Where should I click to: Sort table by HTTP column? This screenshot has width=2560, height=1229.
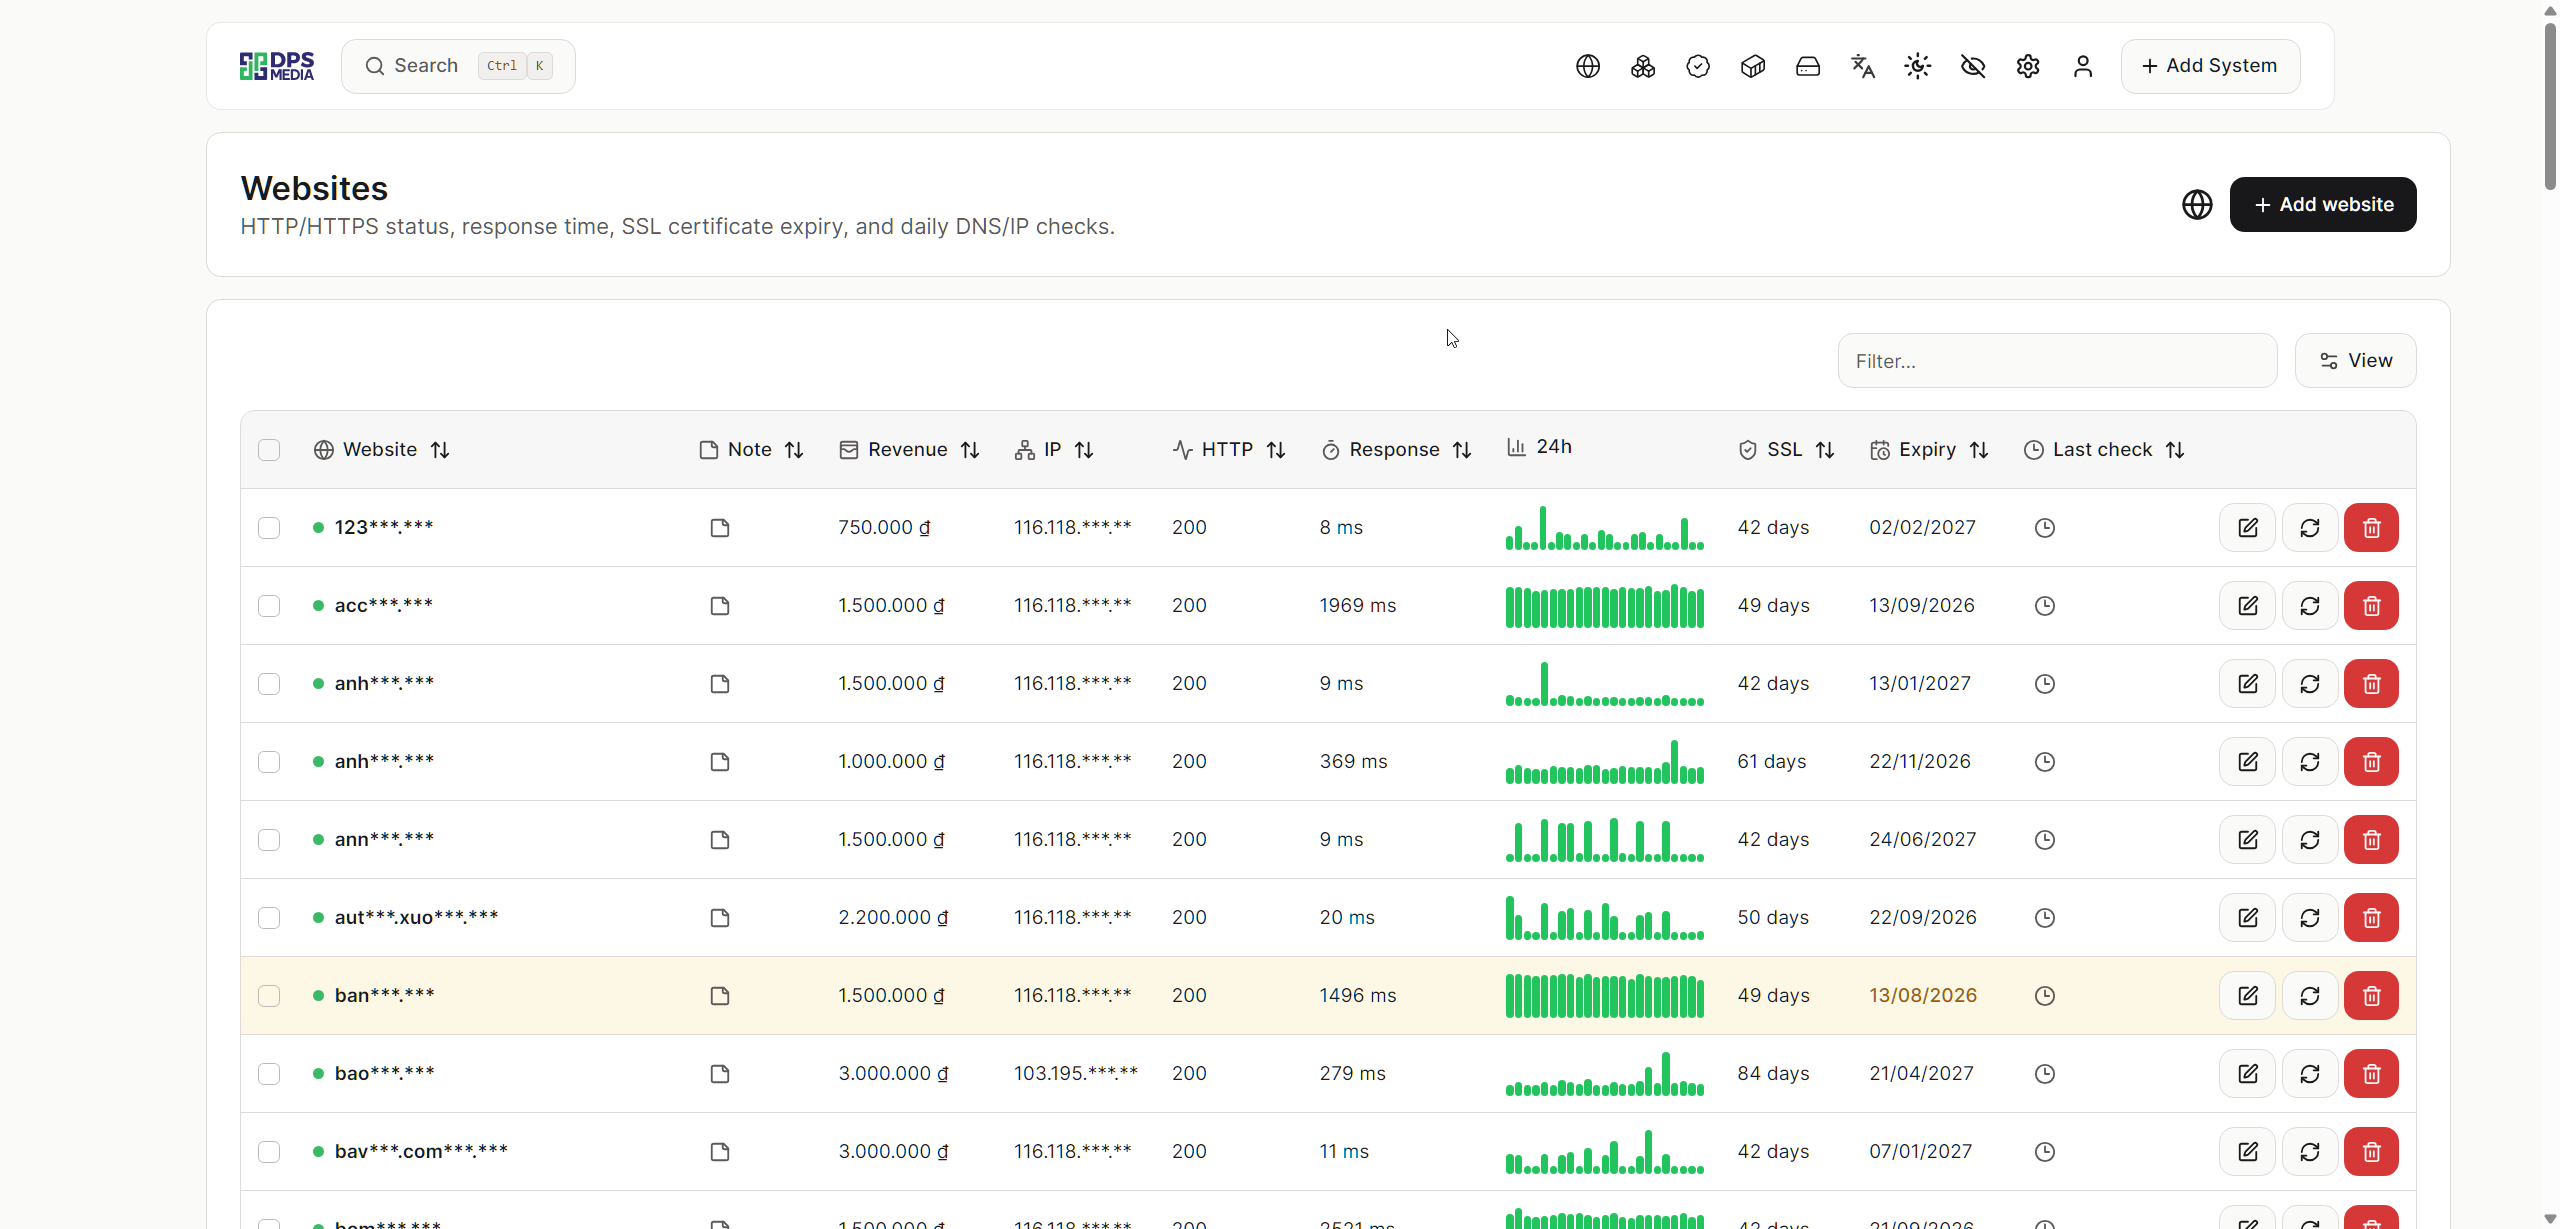1229,450
